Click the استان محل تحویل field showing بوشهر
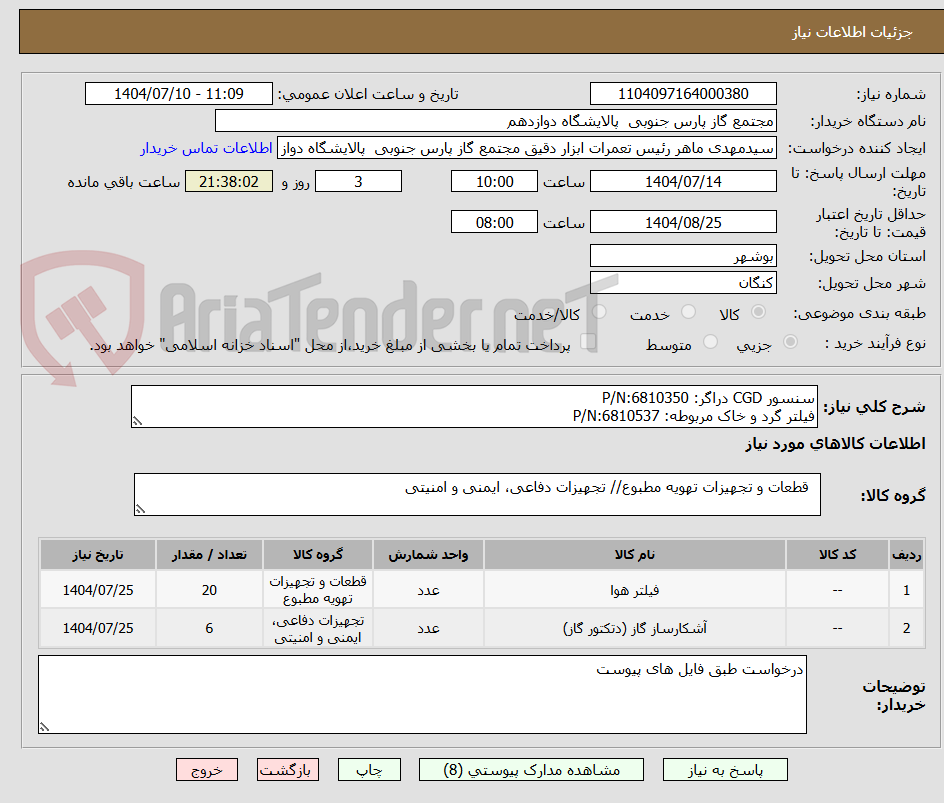Viewport: 944px width, 803px height. 683,255
